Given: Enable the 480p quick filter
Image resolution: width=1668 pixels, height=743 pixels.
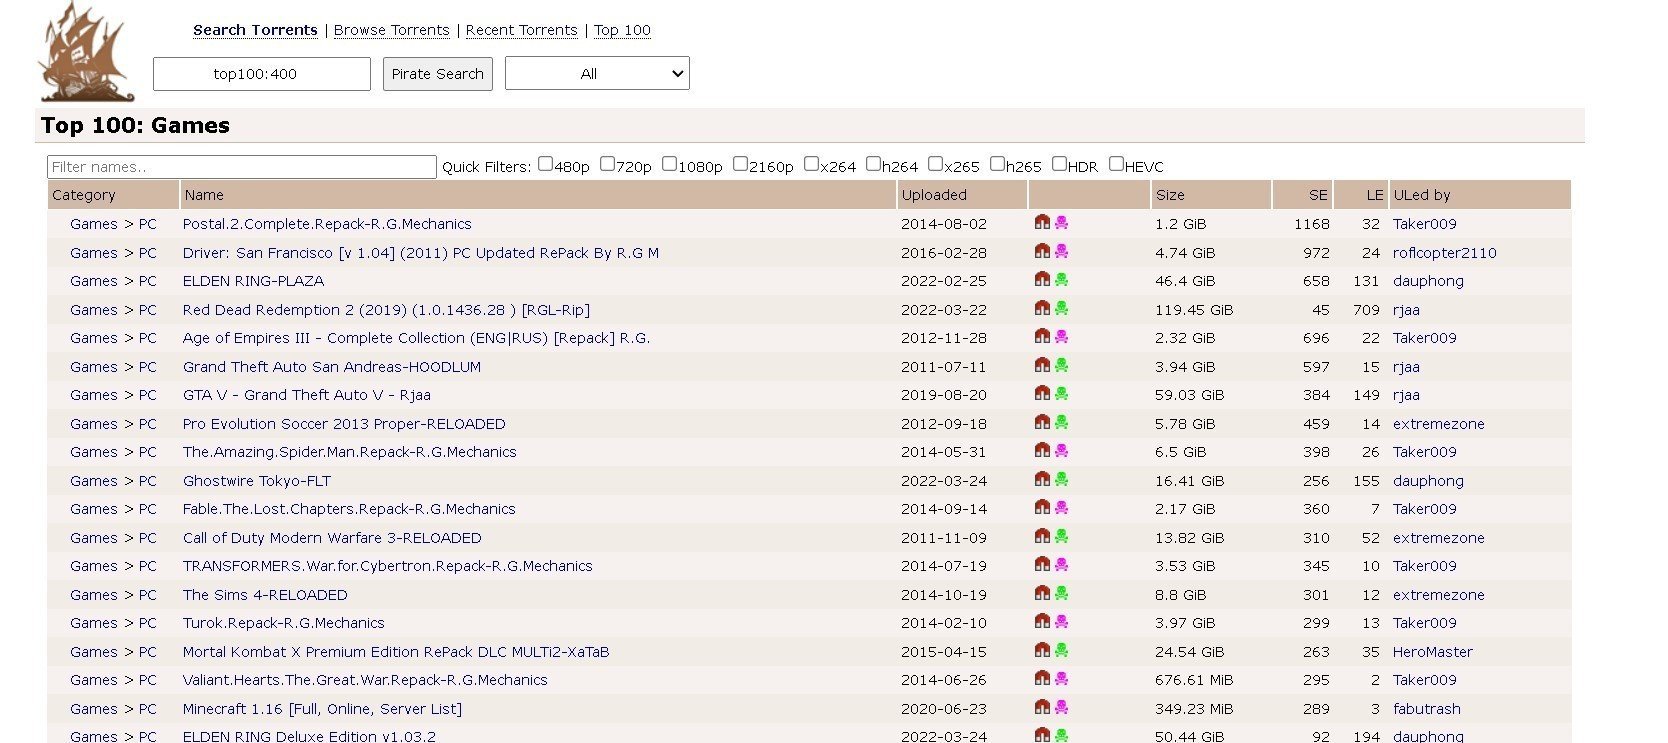Looking at the screenshot, I should tap(545, 163).
